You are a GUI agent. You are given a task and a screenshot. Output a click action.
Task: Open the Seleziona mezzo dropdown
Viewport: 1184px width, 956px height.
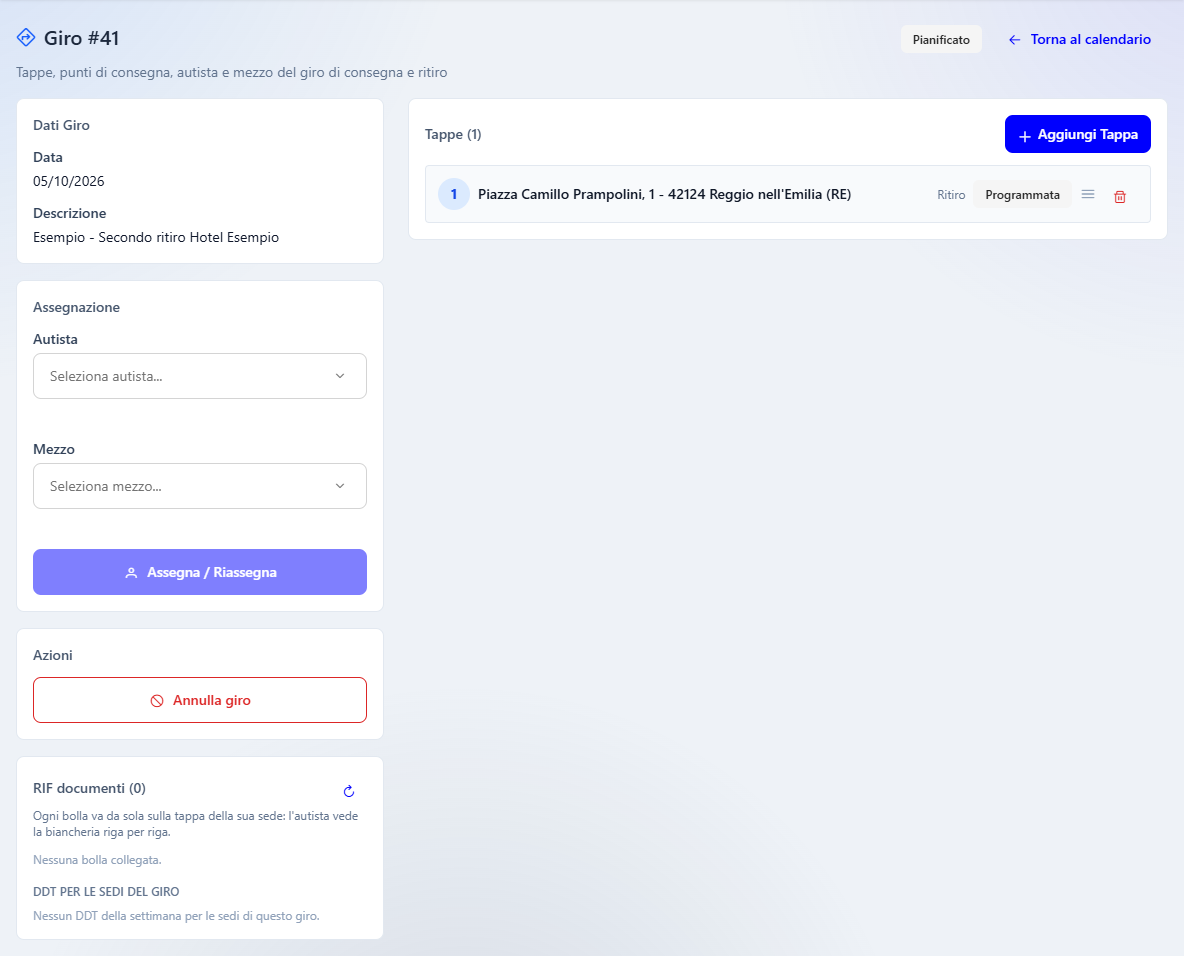click(200, 486)
